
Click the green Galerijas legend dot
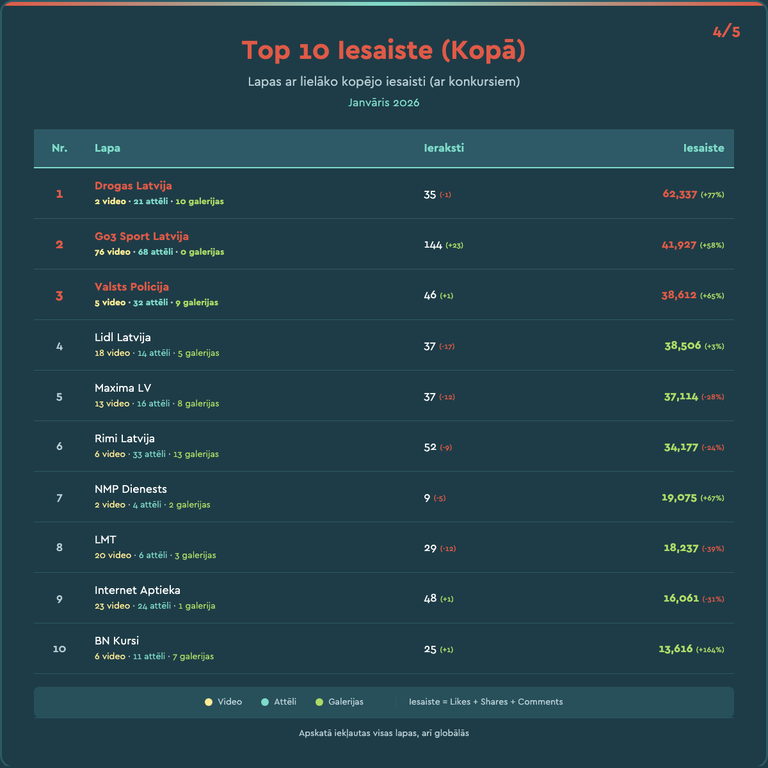pos(319,702)
